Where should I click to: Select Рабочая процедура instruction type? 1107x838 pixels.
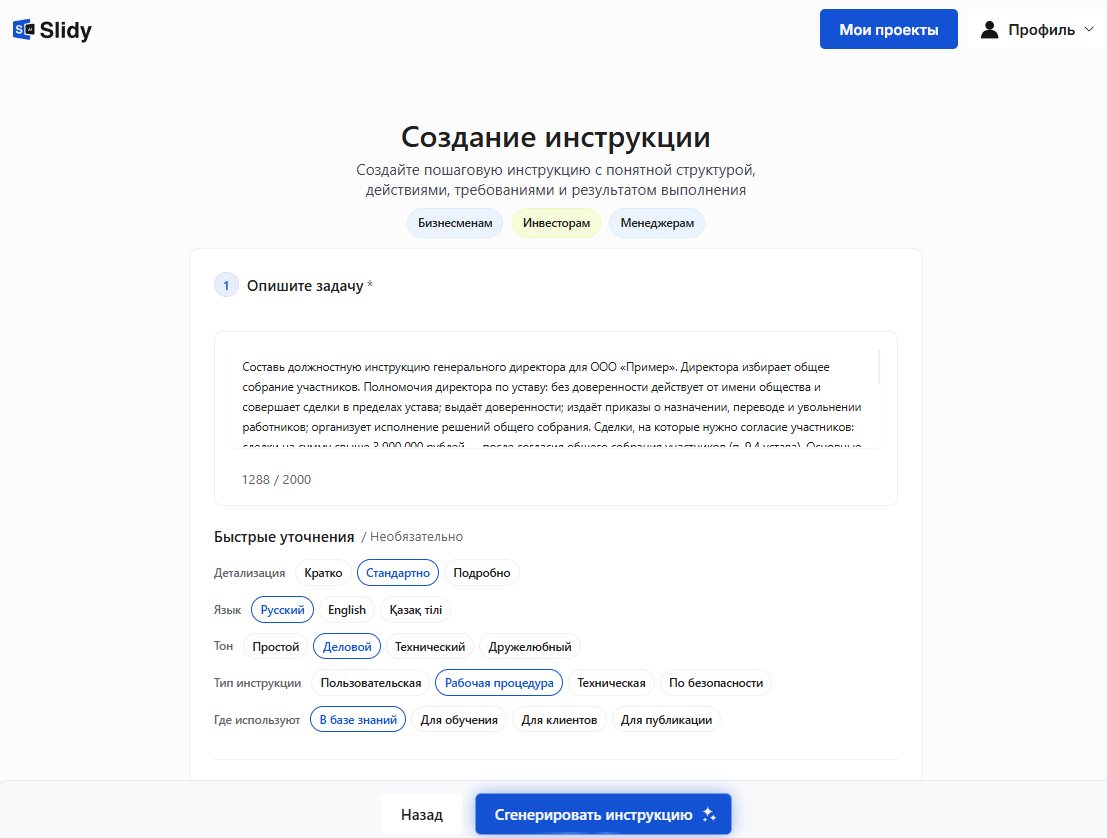tap(499, 683)
